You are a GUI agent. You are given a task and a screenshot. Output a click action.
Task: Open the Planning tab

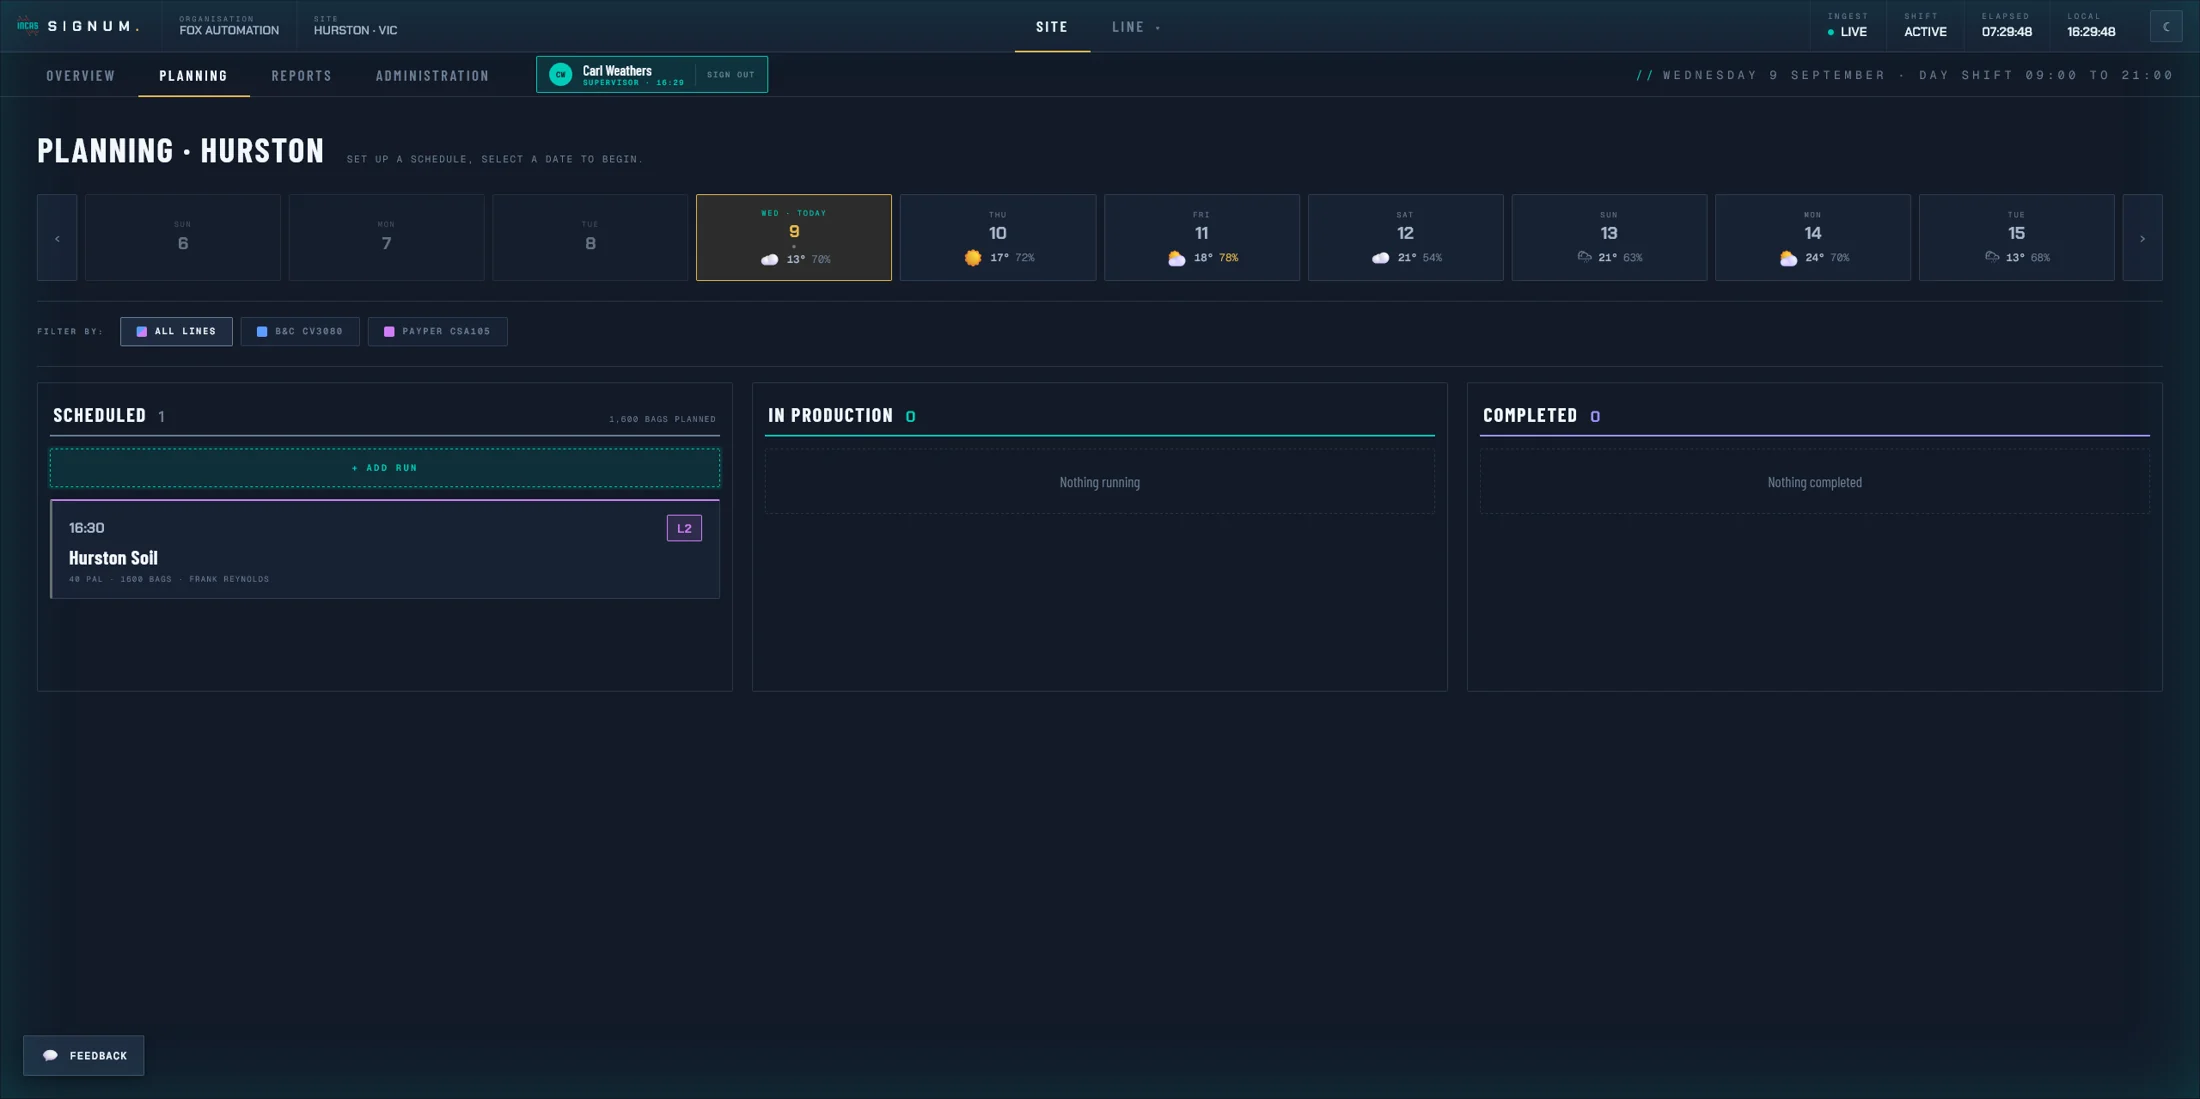click(x=194, y=76)
